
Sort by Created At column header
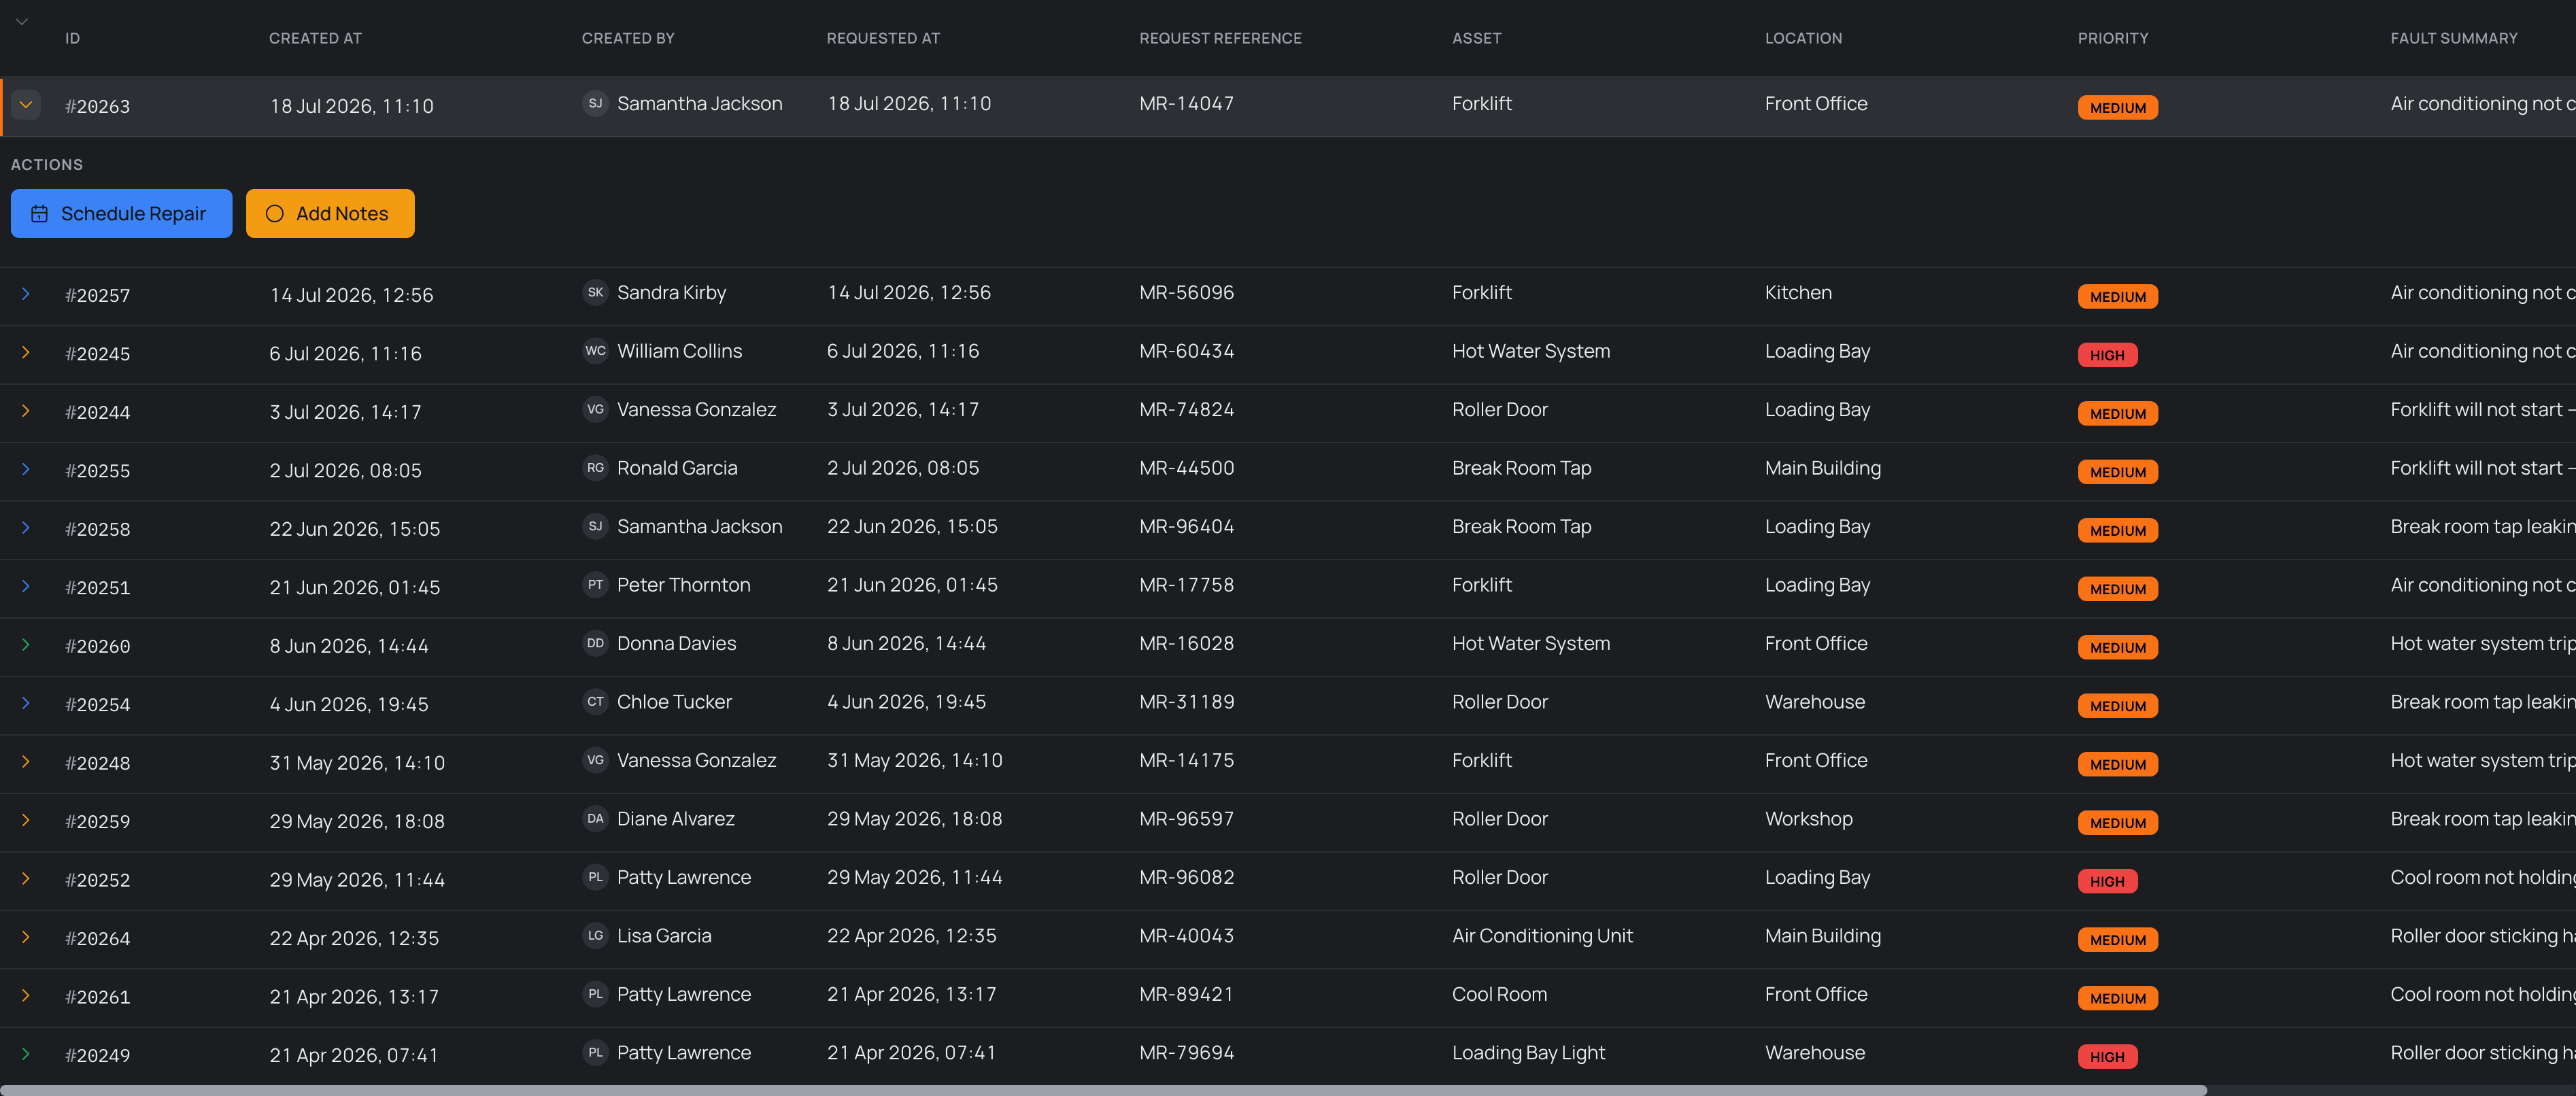click(x=315, y=38)
